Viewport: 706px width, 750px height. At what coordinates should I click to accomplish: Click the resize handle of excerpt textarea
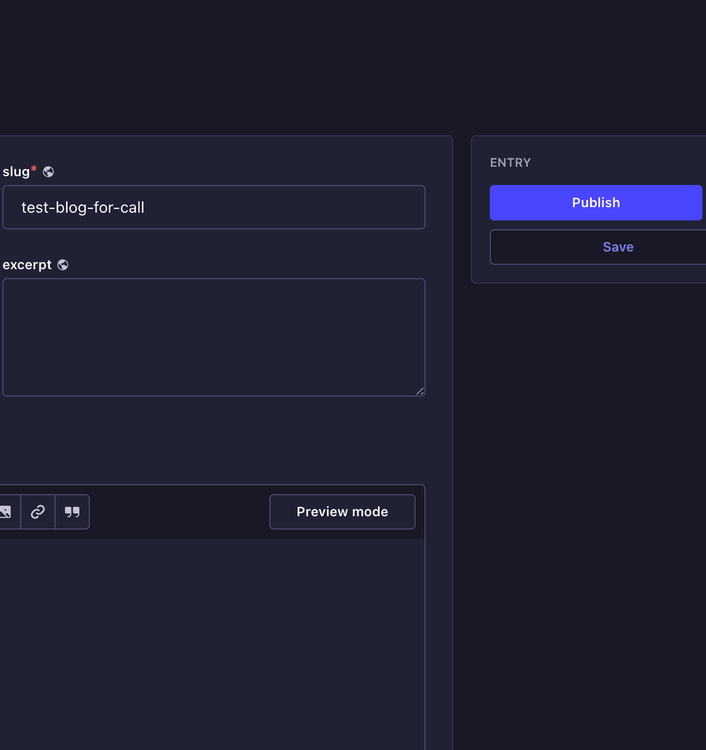pyautogui.click(x=419, y=390)
